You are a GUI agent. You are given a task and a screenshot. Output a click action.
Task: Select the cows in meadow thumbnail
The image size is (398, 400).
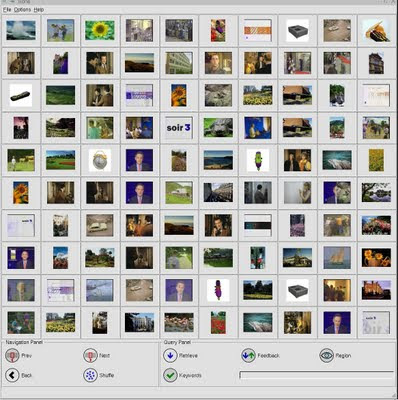(x=21, y=160)
